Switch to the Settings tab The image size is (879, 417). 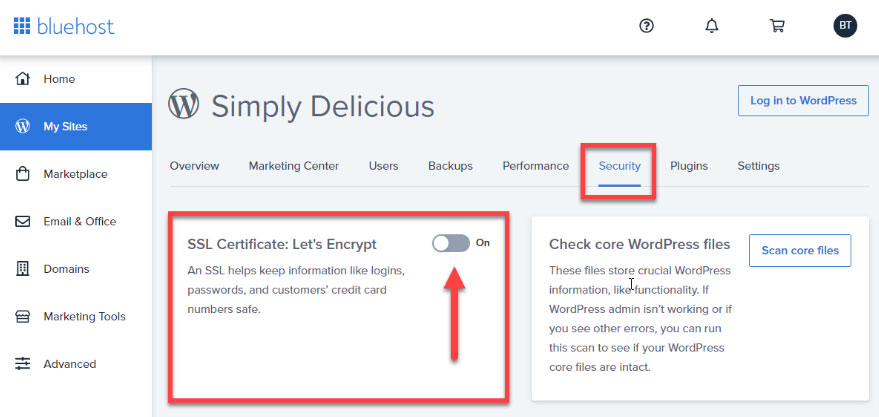(758, 166)
